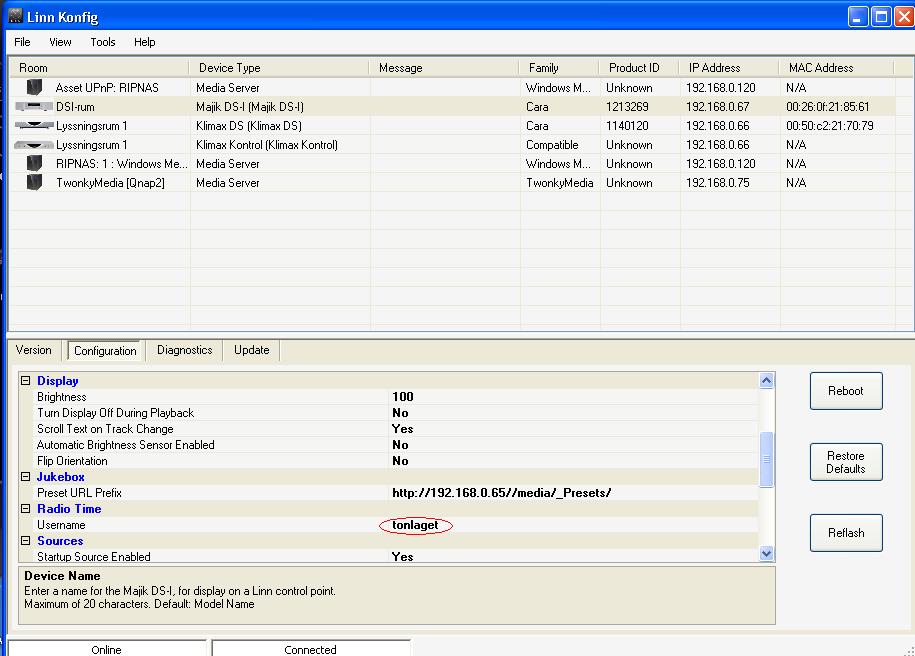Select the Klimax DS device icon
Screen dimensions: 915x656
pyautogui.click(x=34, y=125)
